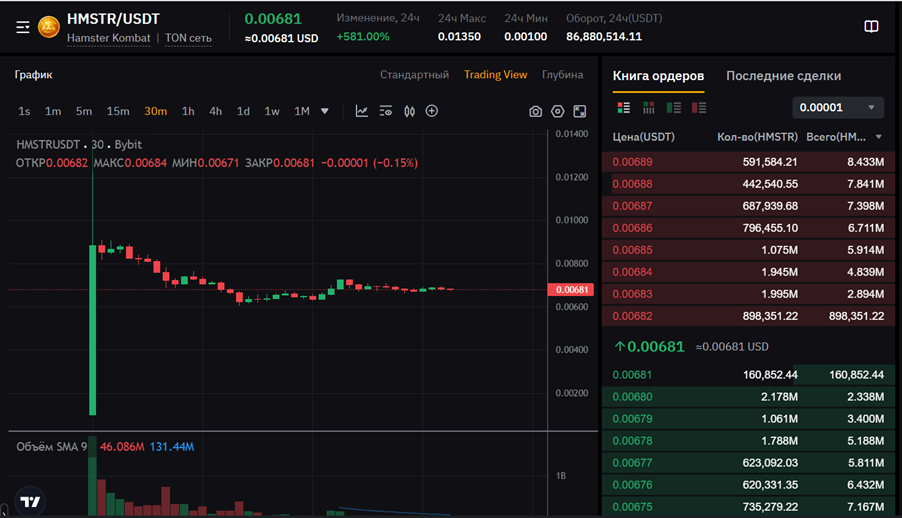Screen dimensions: 902x518
Task: Open chart settings hexagon icon
Action: 557,112
